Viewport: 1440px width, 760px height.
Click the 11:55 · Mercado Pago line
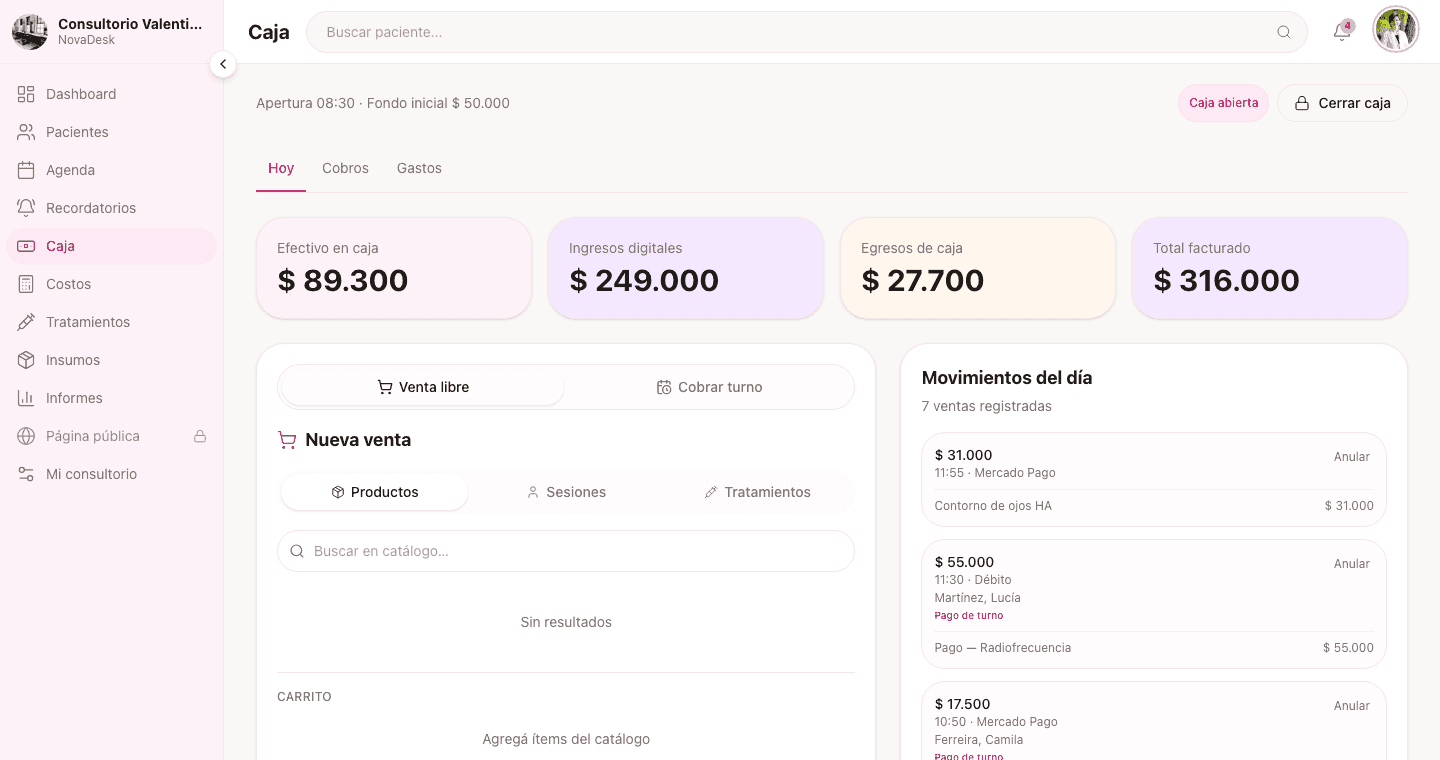[995, 473]
